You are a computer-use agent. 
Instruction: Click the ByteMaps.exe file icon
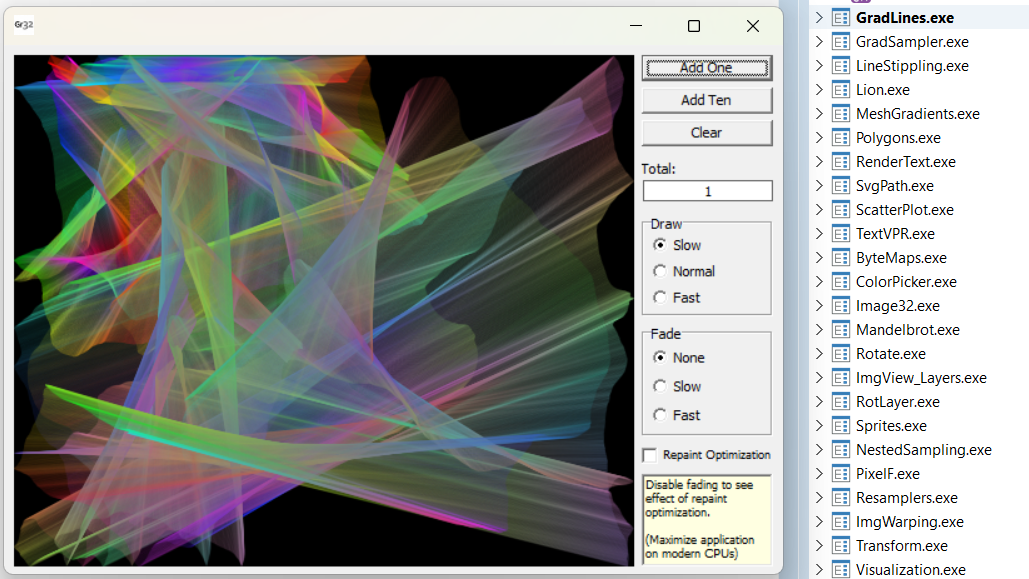tap(841, 258)
